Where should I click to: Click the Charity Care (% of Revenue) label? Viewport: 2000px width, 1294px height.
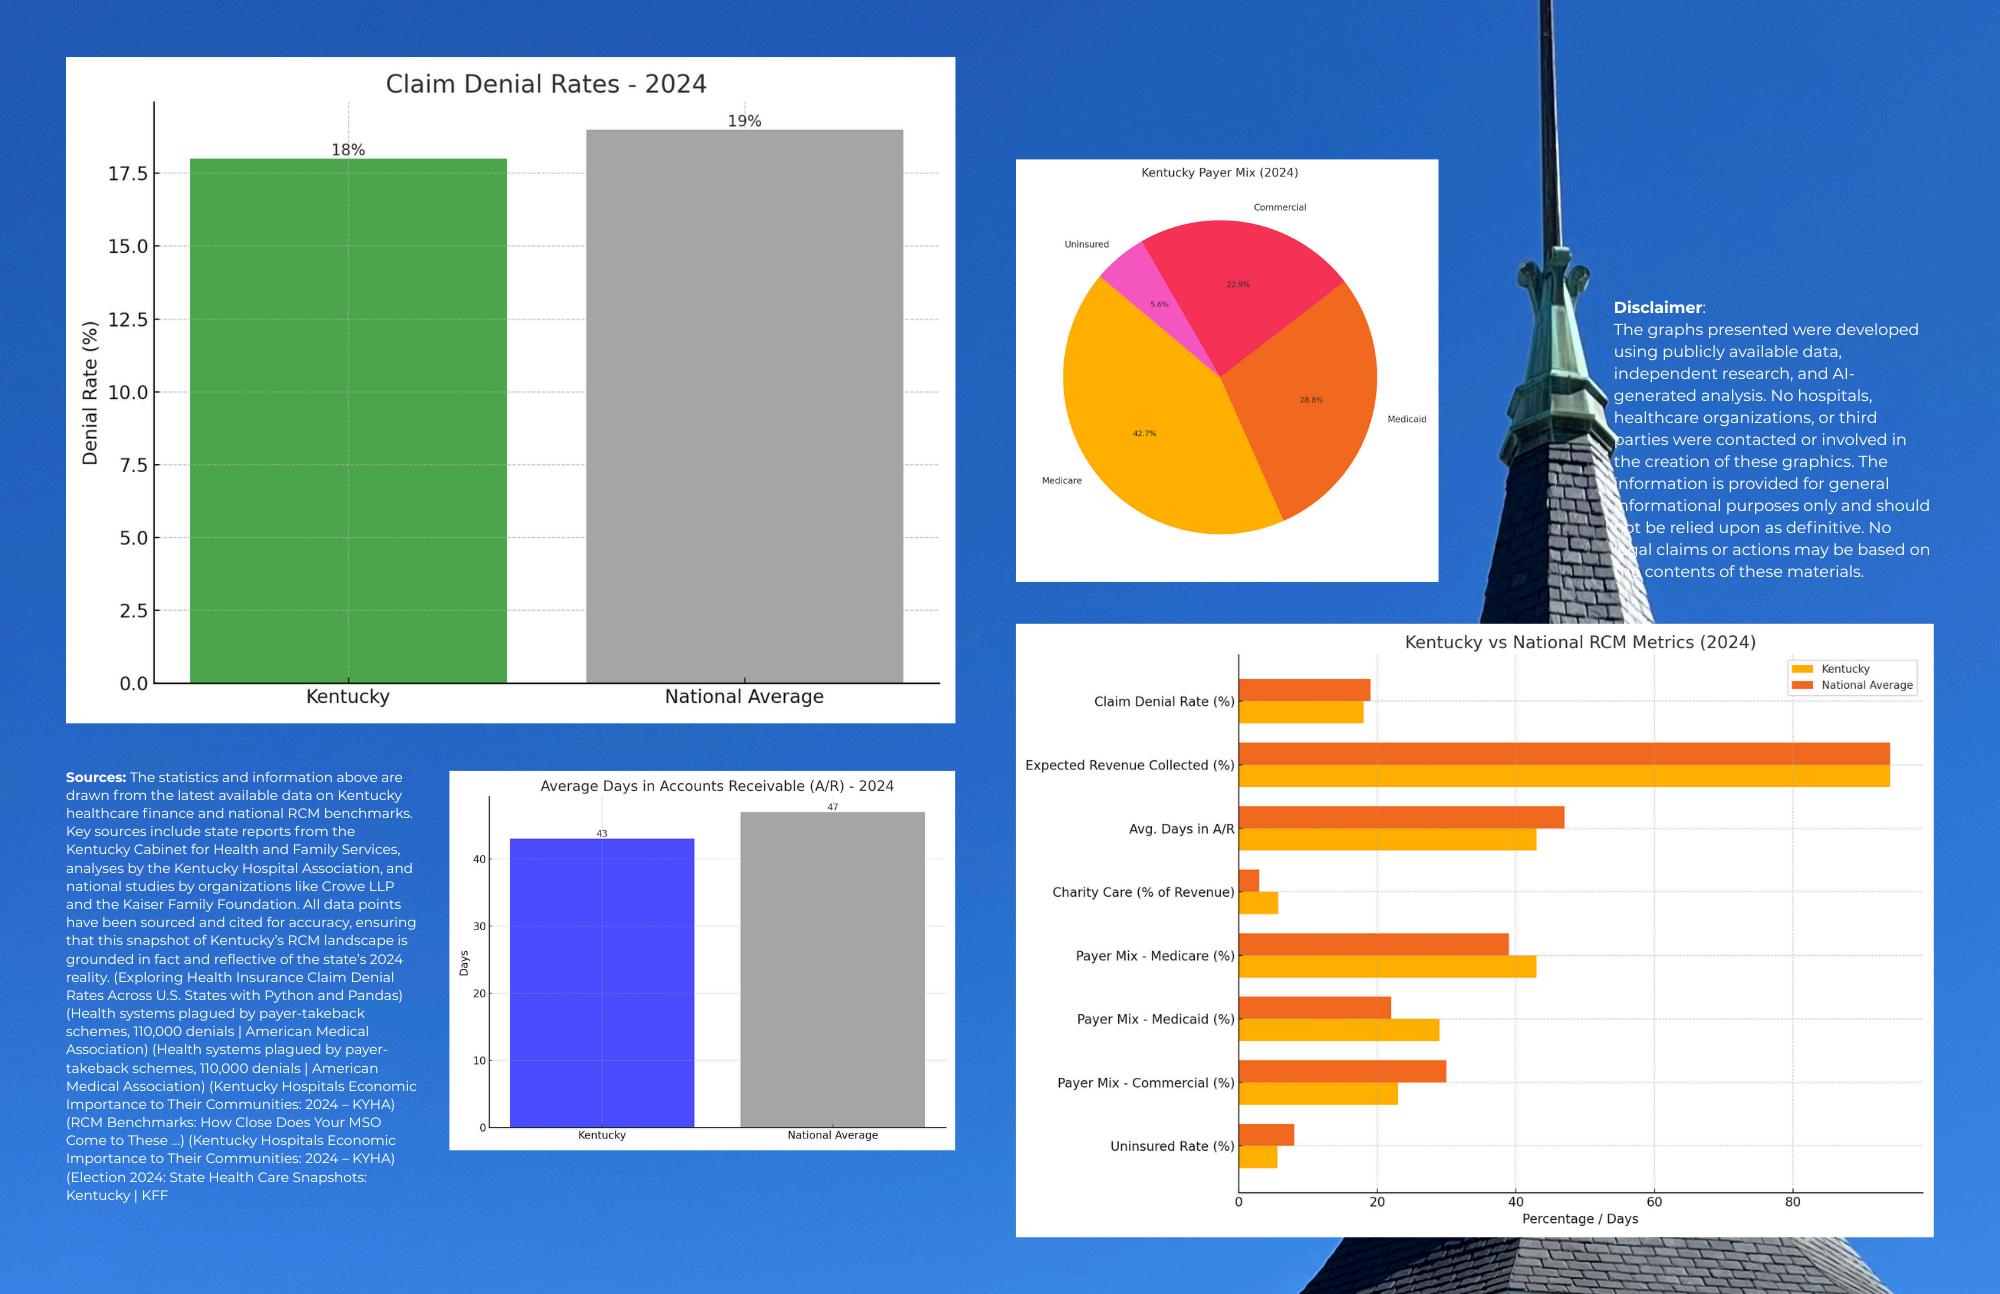click(x=1142, y=892)
